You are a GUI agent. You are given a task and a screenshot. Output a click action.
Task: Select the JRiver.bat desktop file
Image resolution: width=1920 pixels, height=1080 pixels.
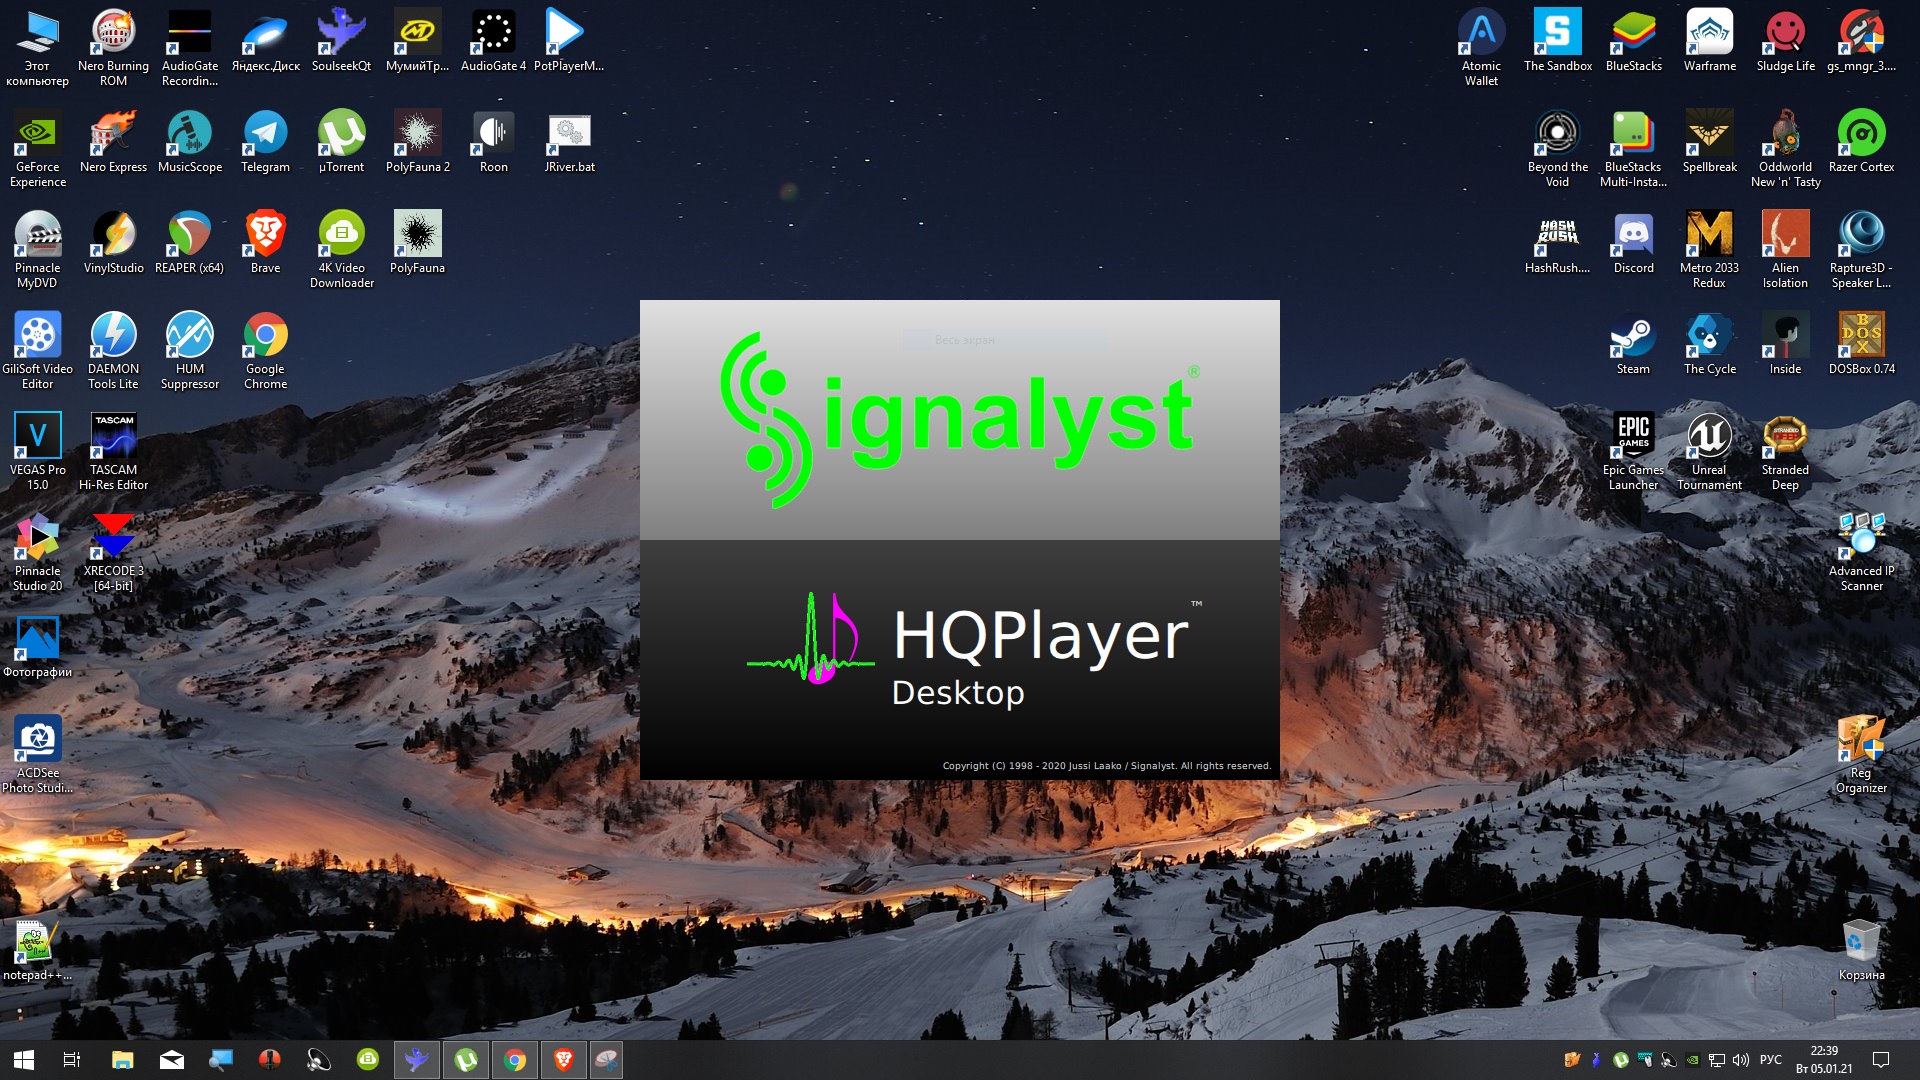tap(569, 141)
